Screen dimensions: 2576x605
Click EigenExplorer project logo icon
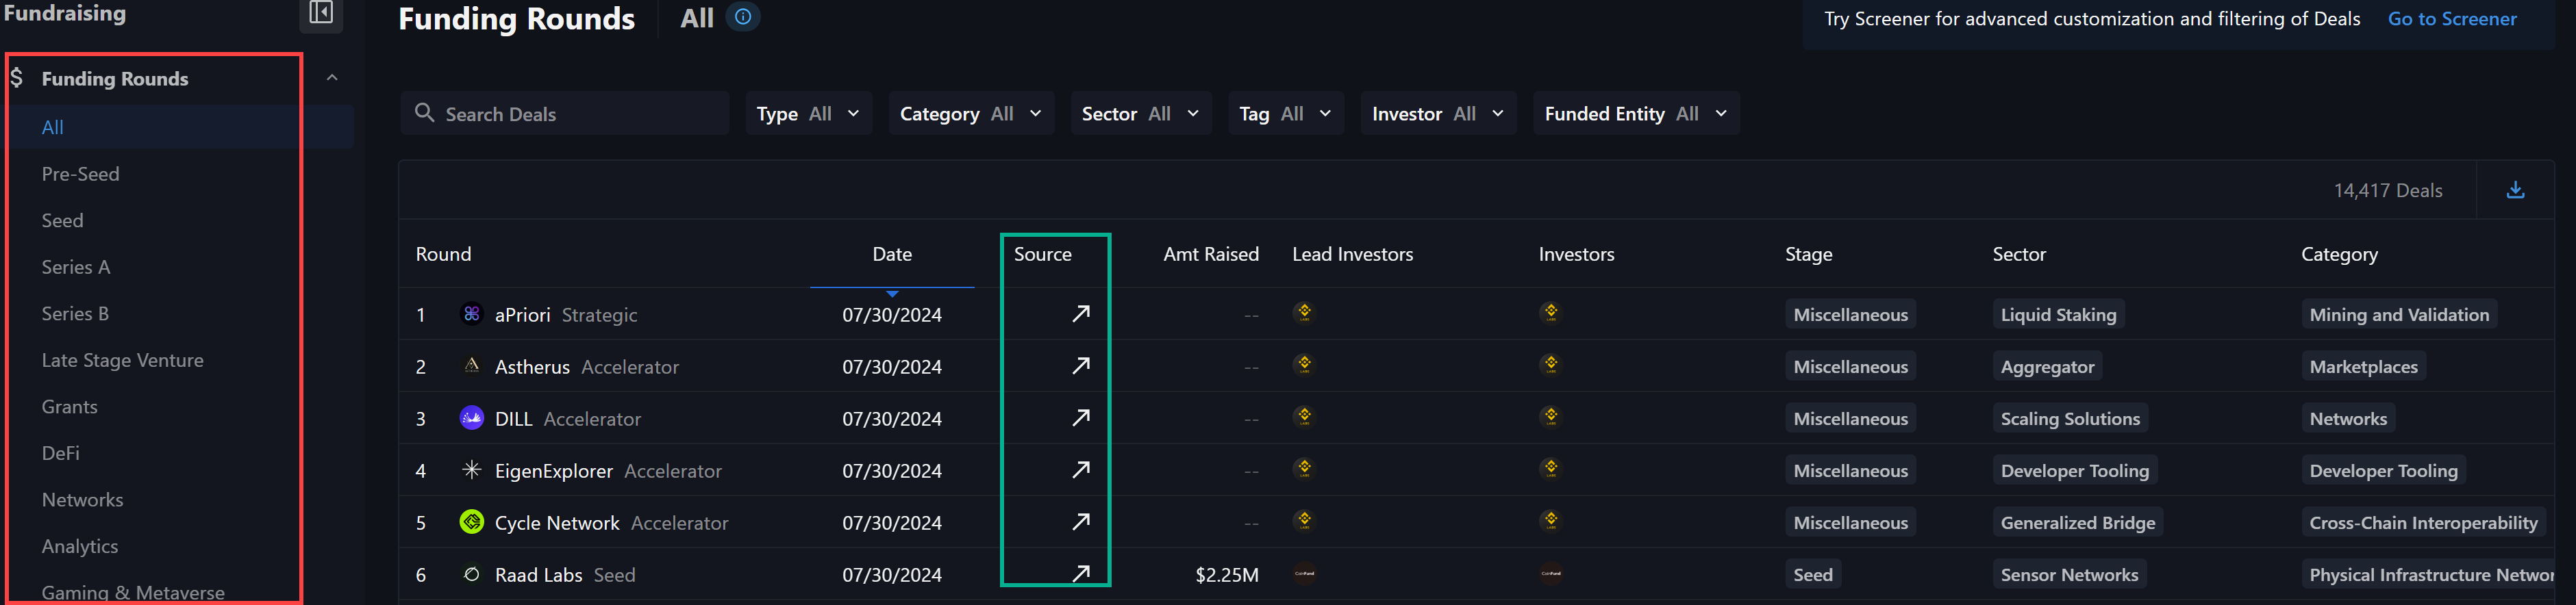(471, 470)
